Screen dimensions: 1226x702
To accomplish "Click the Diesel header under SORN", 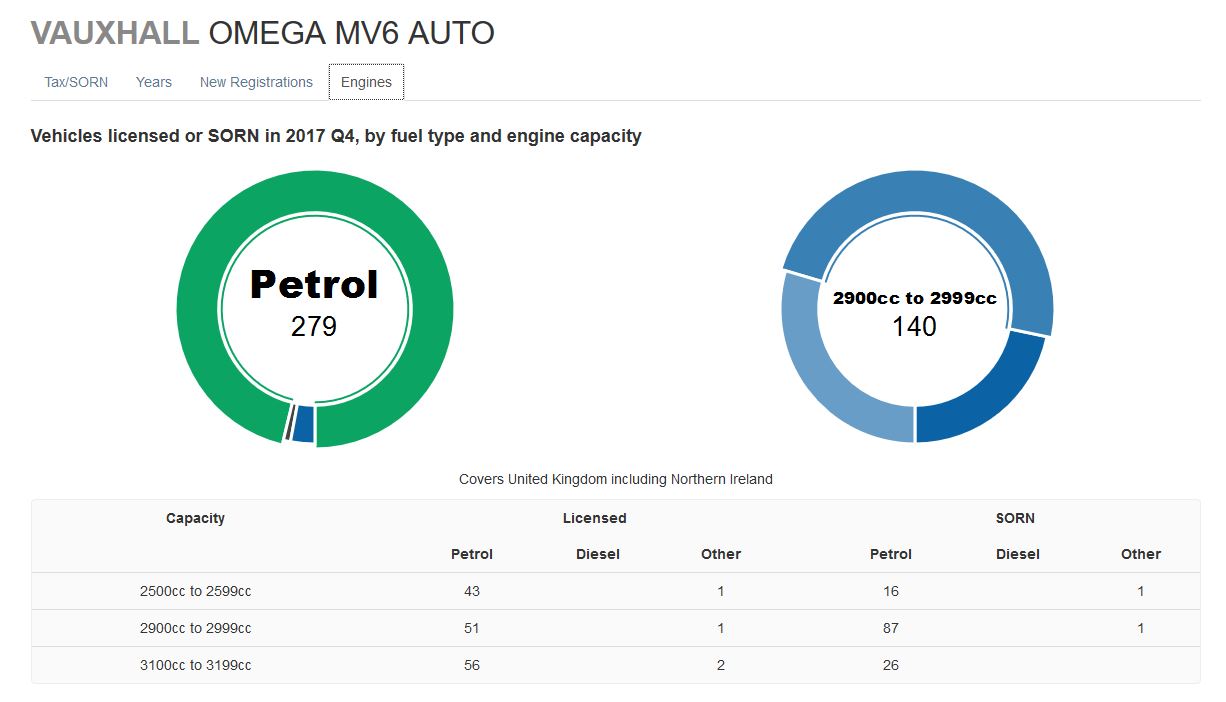I will (1018, 554).
